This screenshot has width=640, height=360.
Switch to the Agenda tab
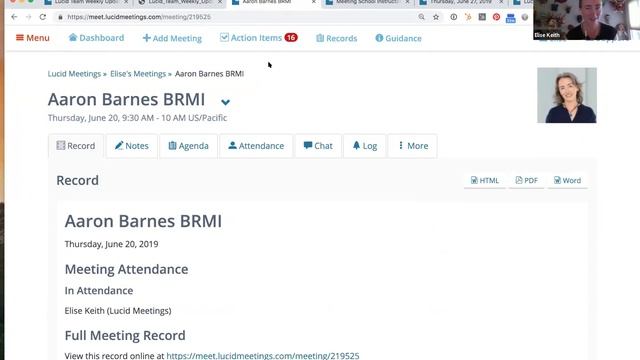189,146
